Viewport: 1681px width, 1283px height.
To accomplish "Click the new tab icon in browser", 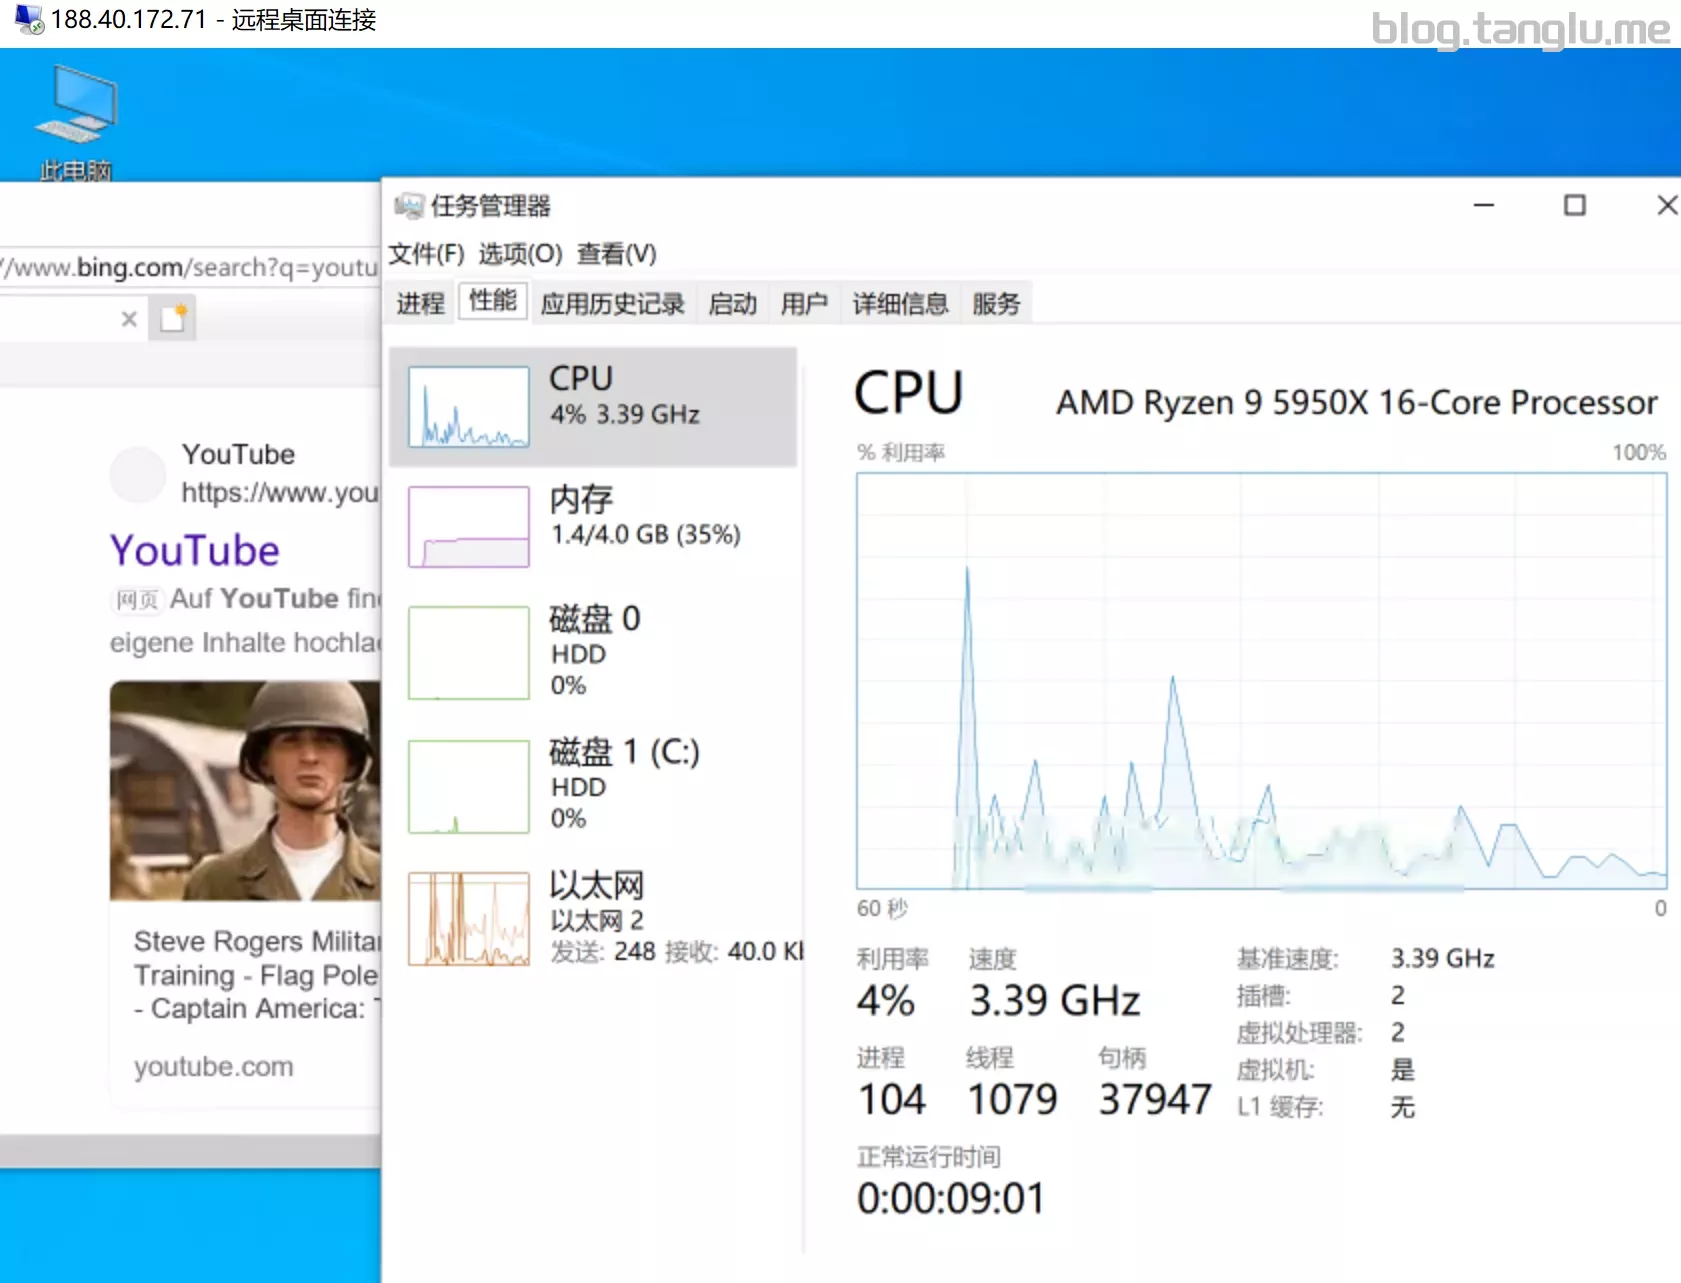I will pos(174,318).
